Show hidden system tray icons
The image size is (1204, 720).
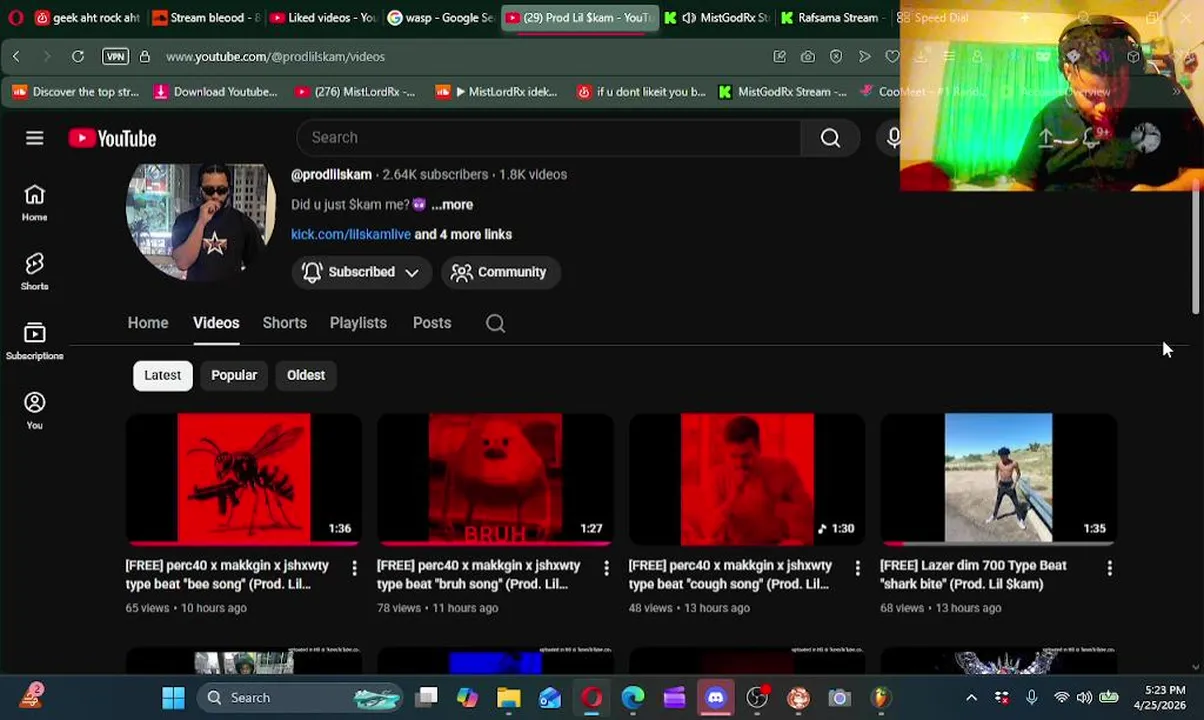coord(971,697)
